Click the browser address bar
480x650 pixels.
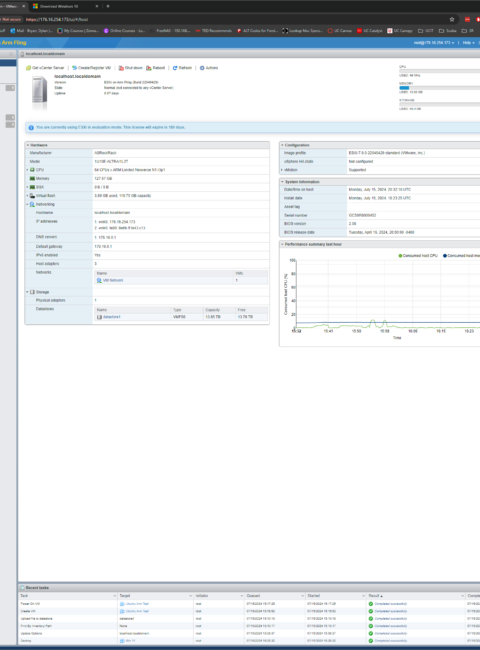click(236, 19)
